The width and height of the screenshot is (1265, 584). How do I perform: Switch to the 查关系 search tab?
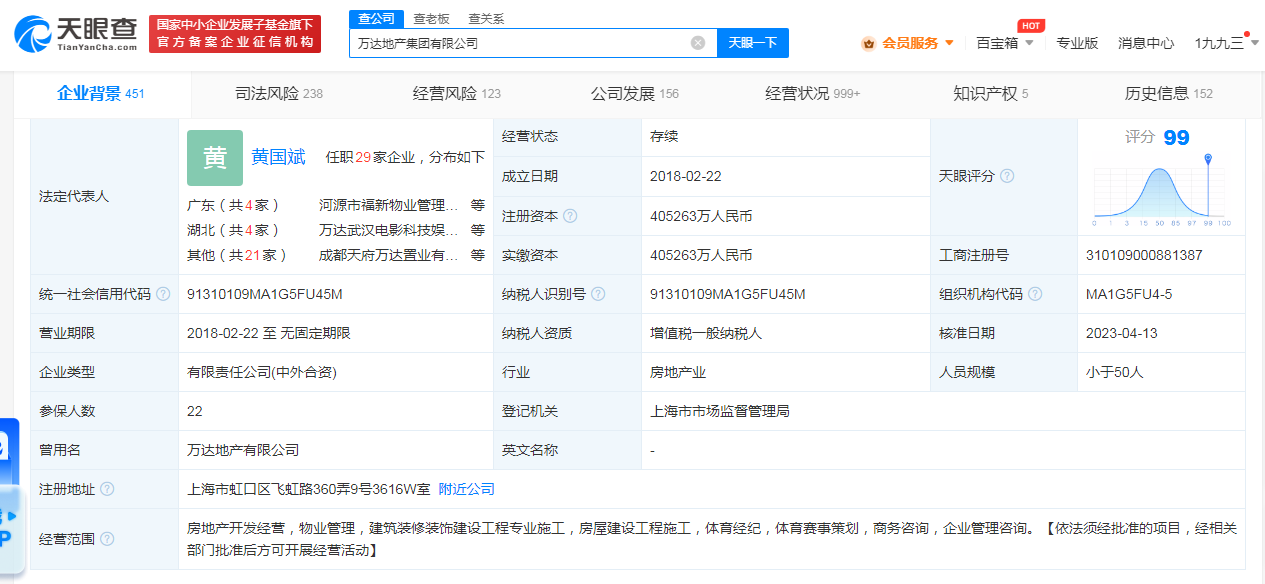(486, 19)
